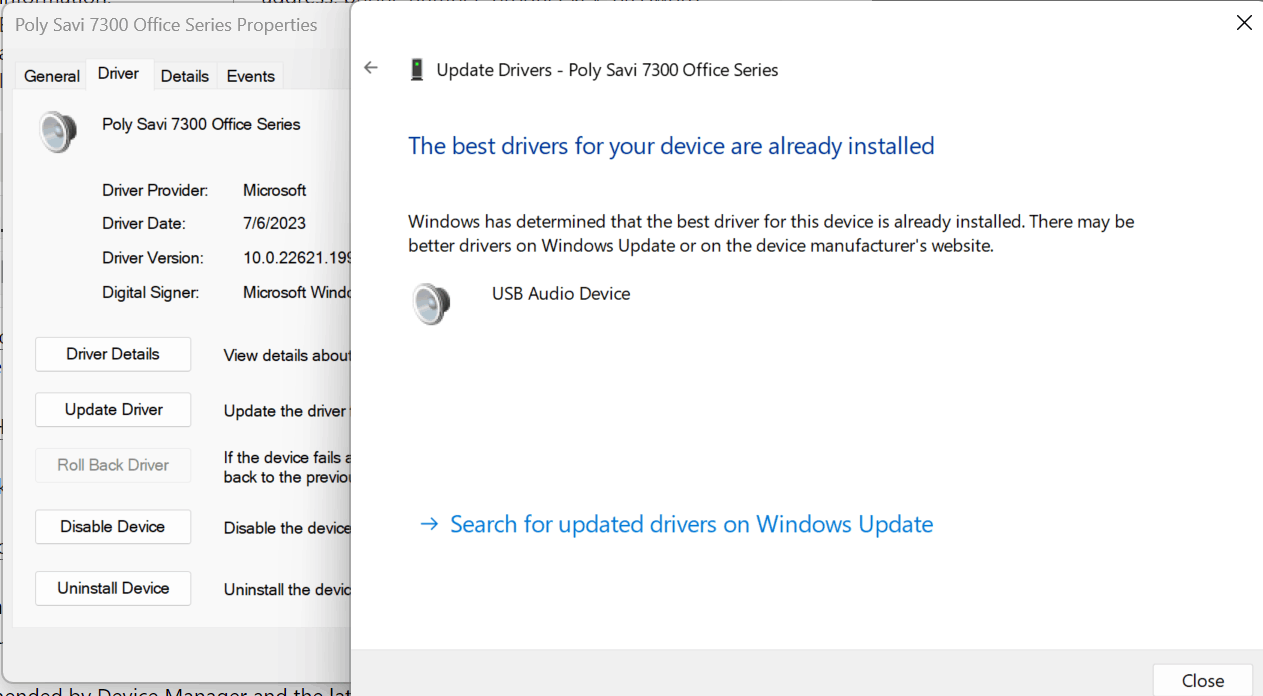Viewport: 1263px width, 696px height.
Task: Open the General tab in Properties
Action: 52,76
